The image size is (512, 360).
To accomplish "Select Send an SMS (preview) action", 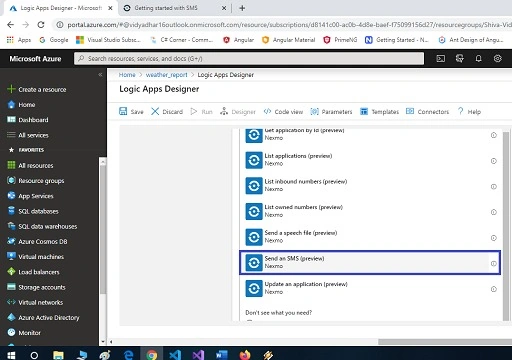I will coord(370,263).
